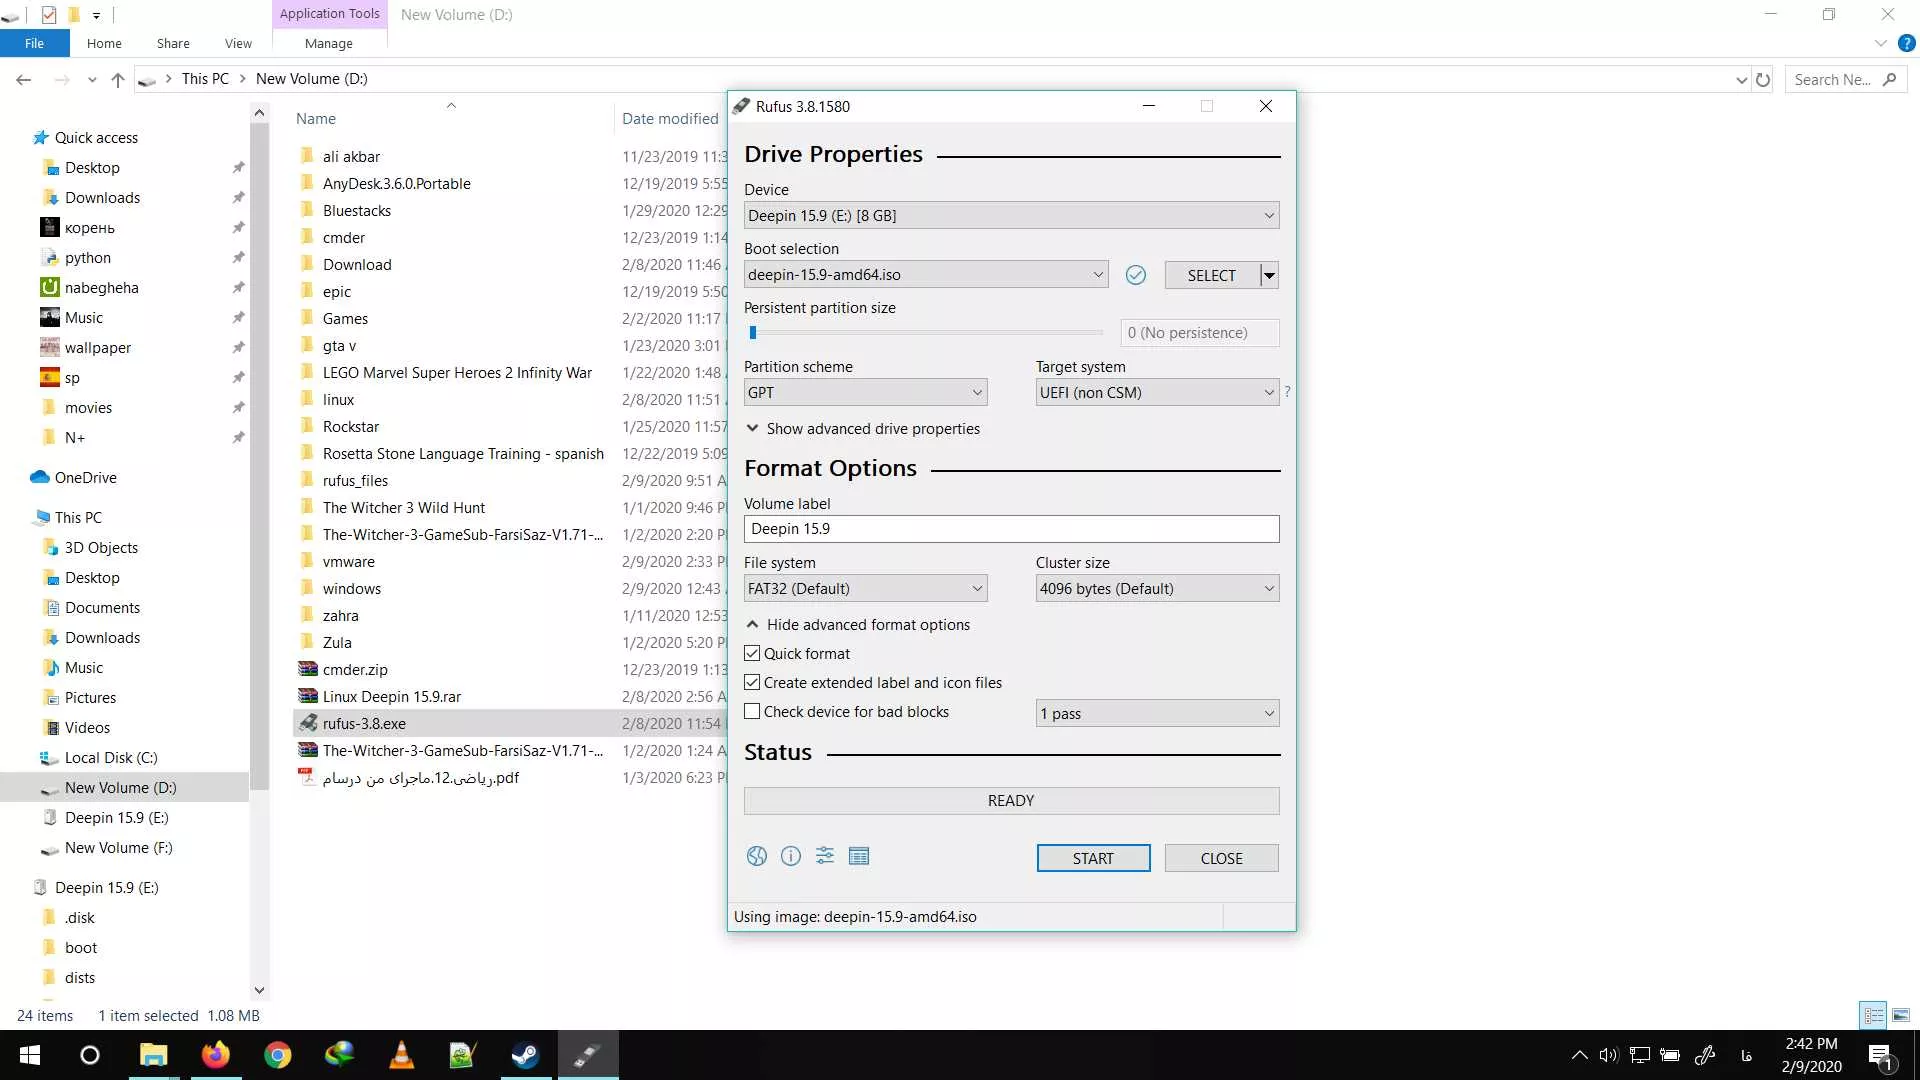Open the Cluster size dropdown
This screenshot has width=1920, height=1080.
pos(1157,588)
